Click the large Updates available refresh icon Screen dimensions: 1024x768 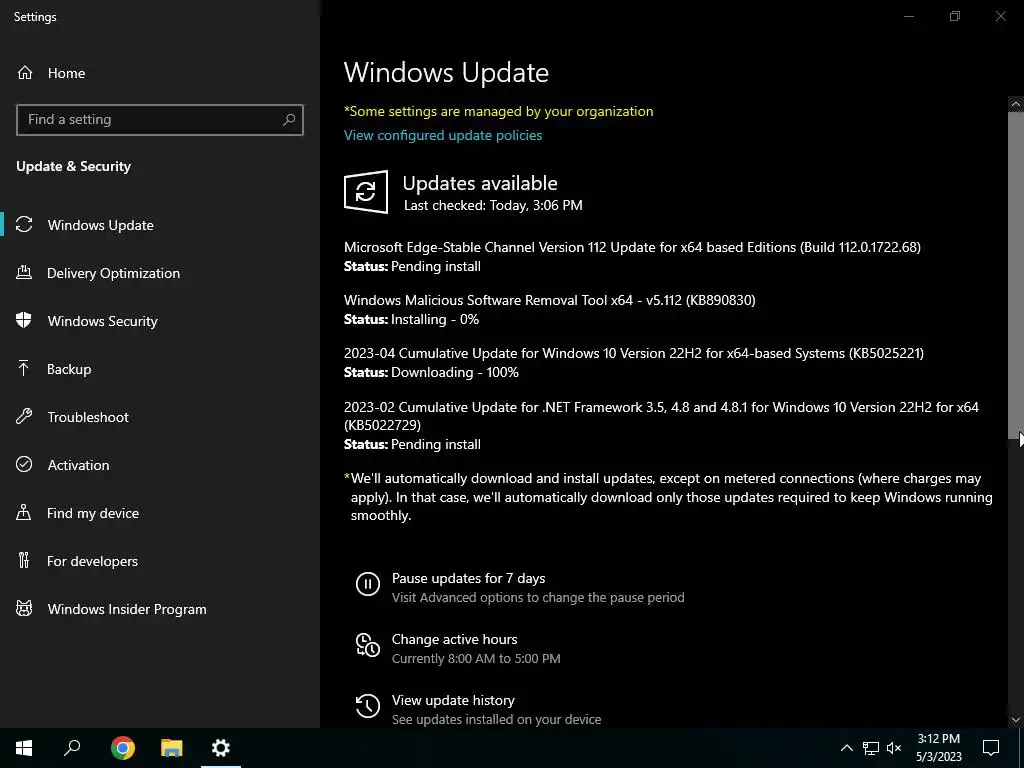(366, 191)
